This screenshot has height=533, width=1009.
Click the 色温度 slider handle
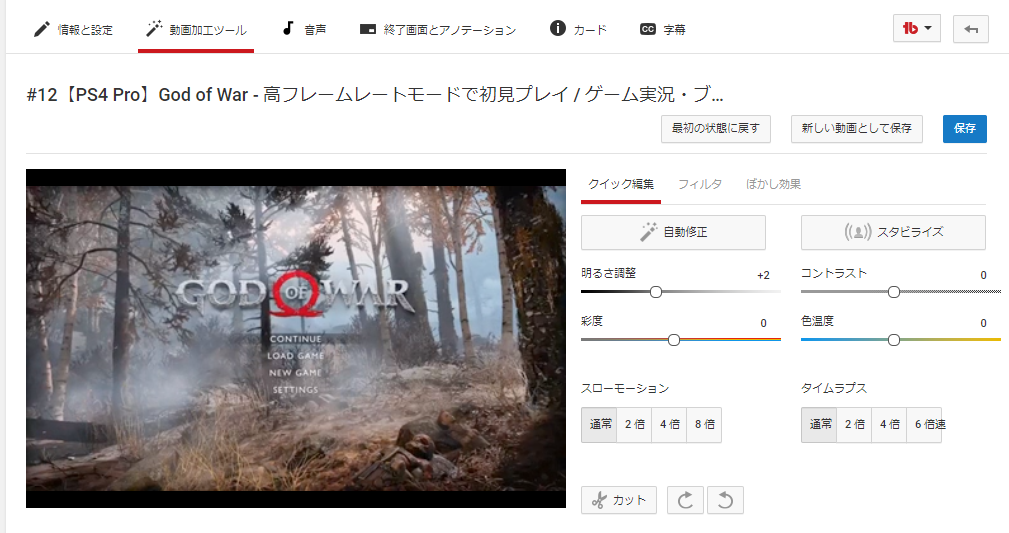click(894, 340)
